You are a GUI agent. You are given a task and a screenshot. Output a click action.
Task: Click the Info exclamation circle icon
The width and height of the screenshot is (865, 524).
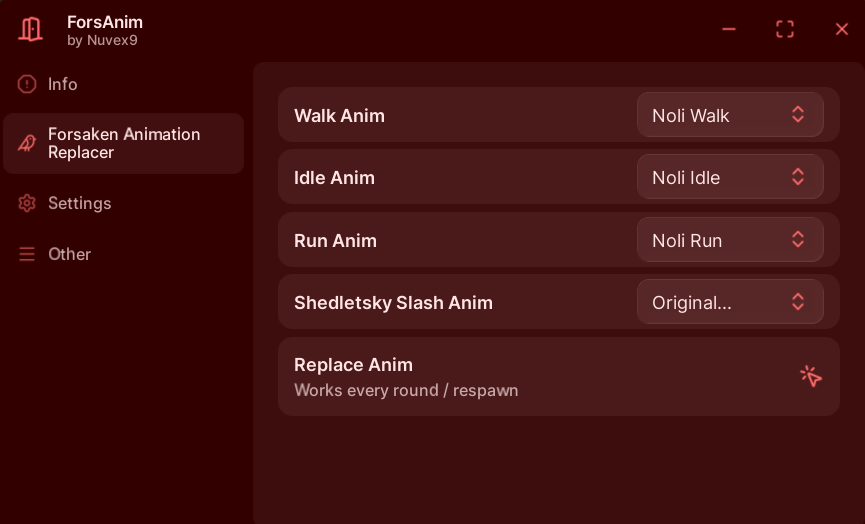(27, 84)
